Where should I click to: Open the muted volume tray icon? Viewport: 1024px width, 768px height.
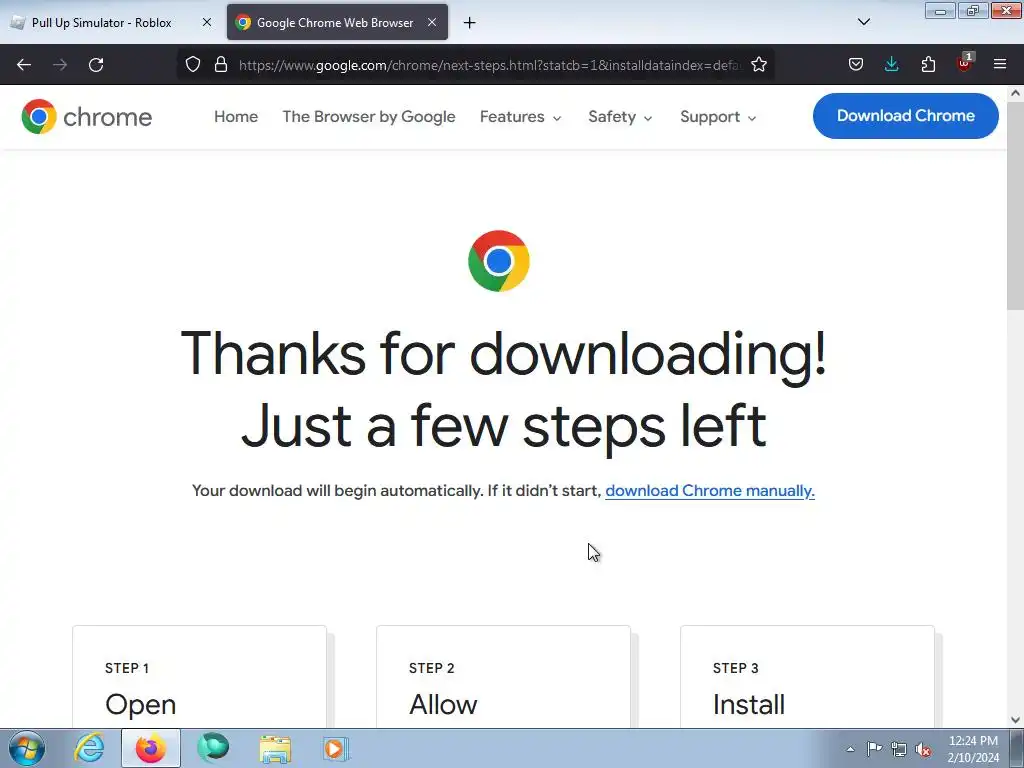[923, 749]
